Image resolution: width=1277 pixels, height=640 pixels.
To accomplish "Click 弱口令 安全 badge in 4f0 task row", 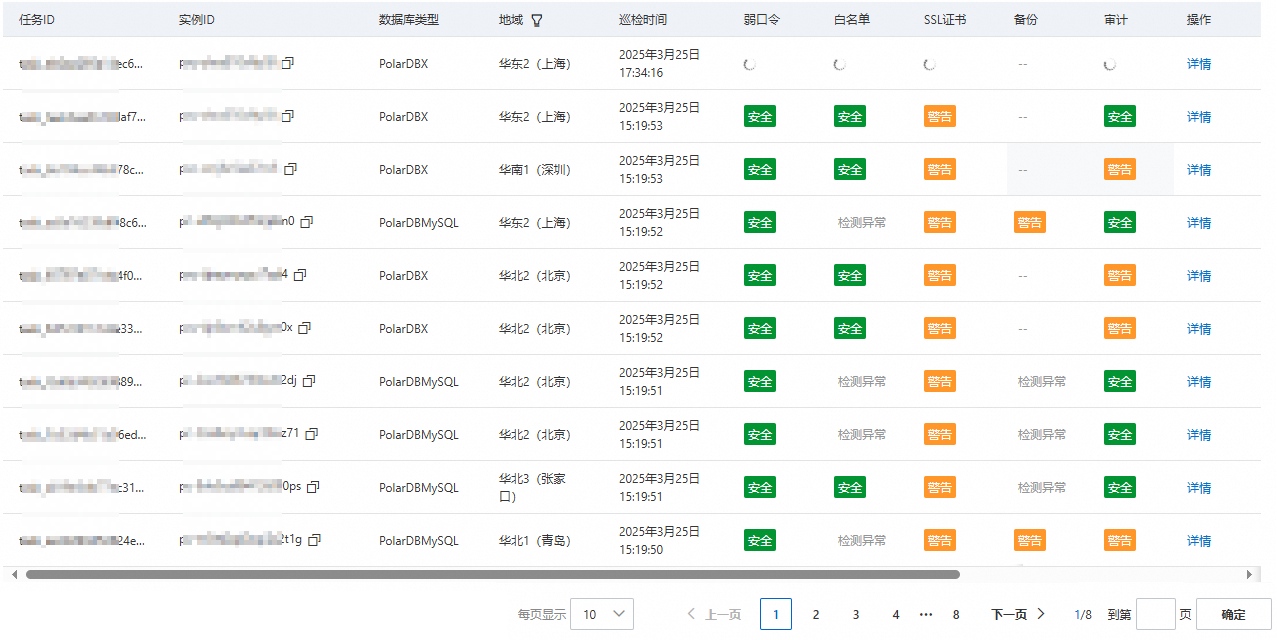I will click(760, 275).
